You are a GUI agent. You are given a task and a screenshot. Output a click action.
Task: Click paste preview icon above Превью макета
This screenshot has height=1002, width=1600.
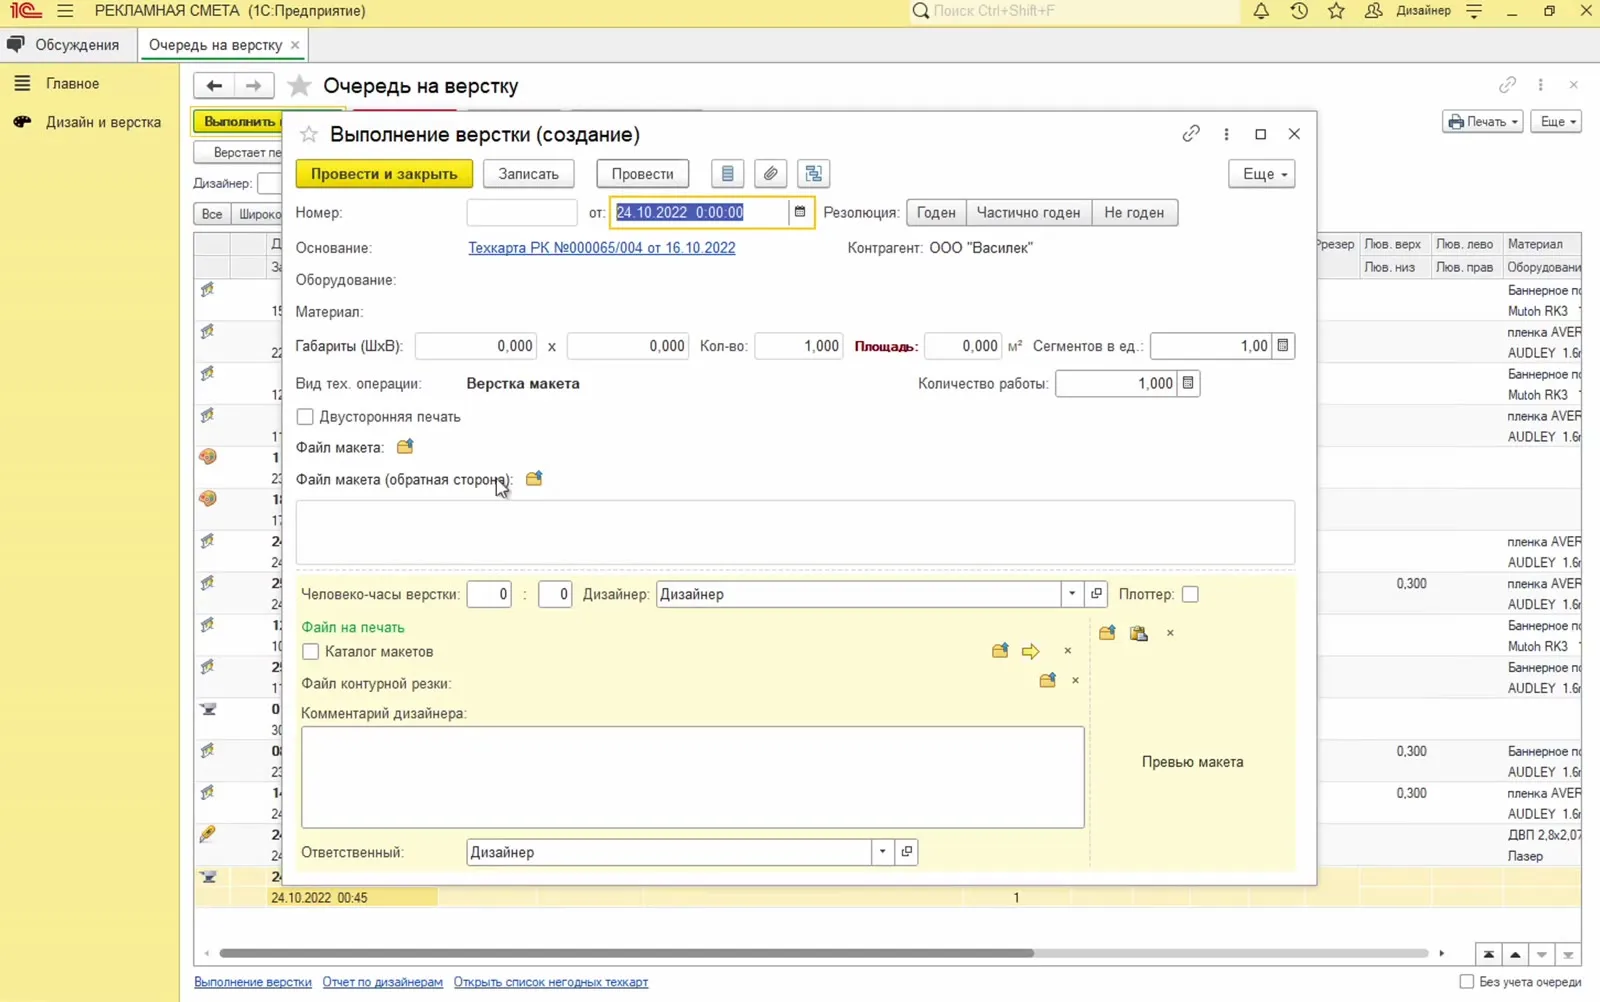[1139, 633]
